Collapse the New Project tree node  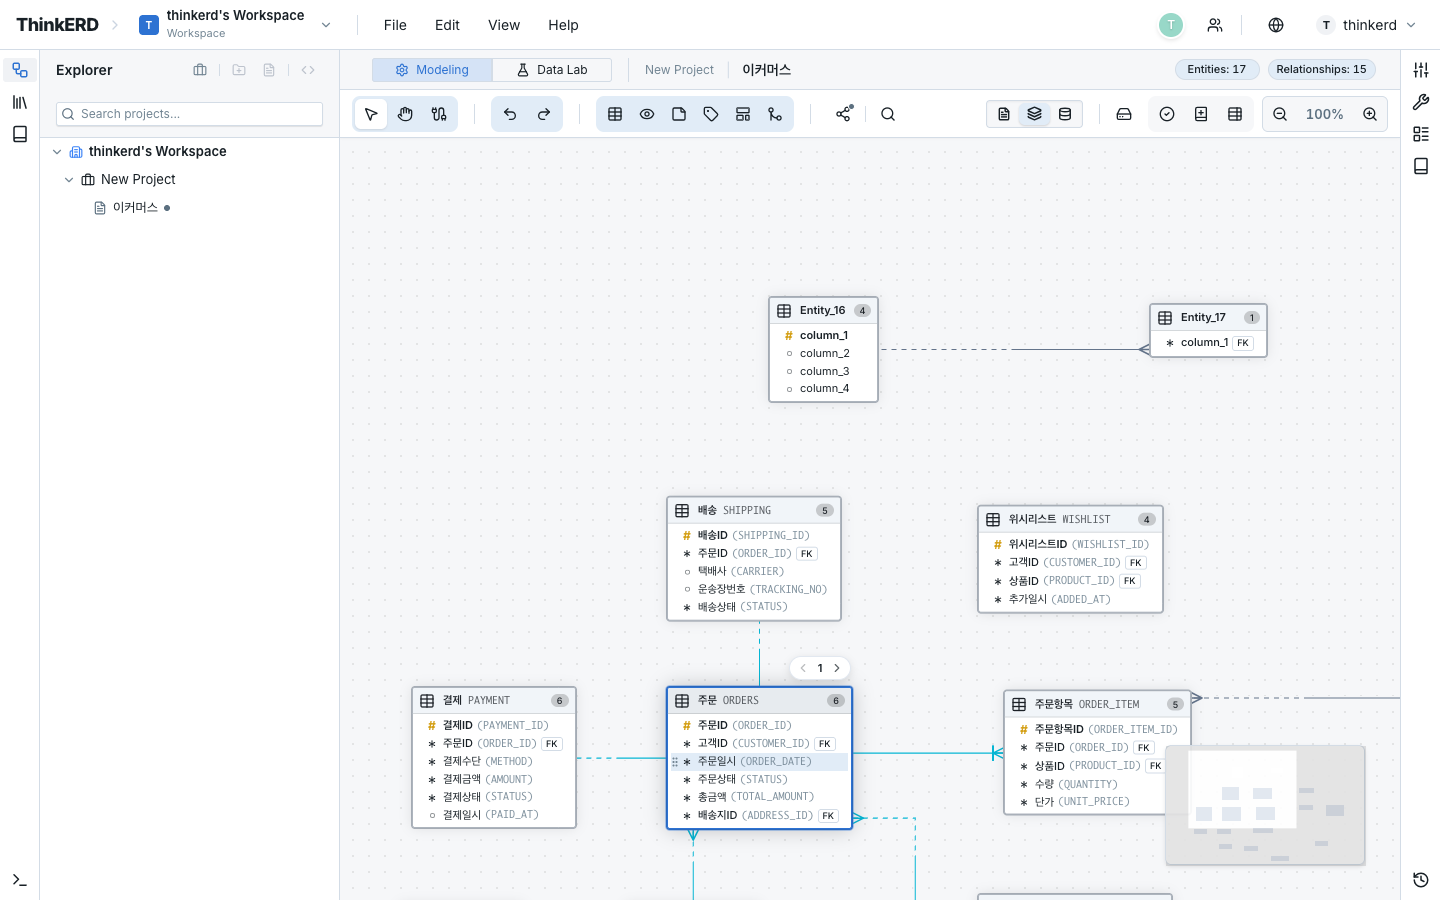[69, 180]
